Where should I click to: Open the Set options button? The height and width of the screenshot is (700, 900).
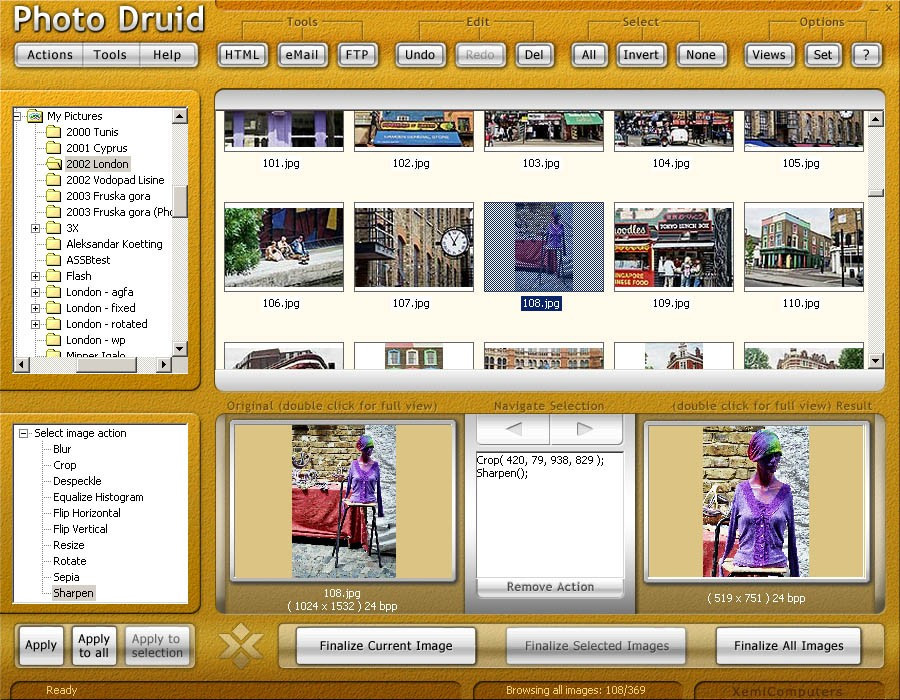823,55
